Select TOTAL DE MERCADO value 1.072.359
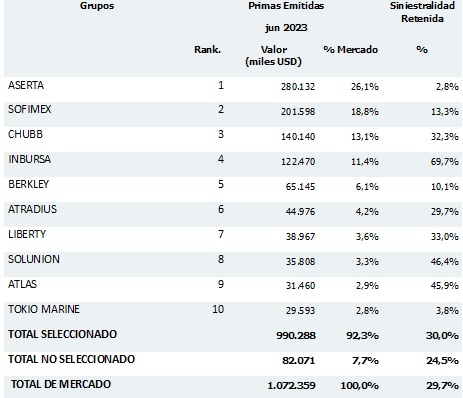Image resolution: width=463 pixels, height=398 pixels. tap(291, 386)
